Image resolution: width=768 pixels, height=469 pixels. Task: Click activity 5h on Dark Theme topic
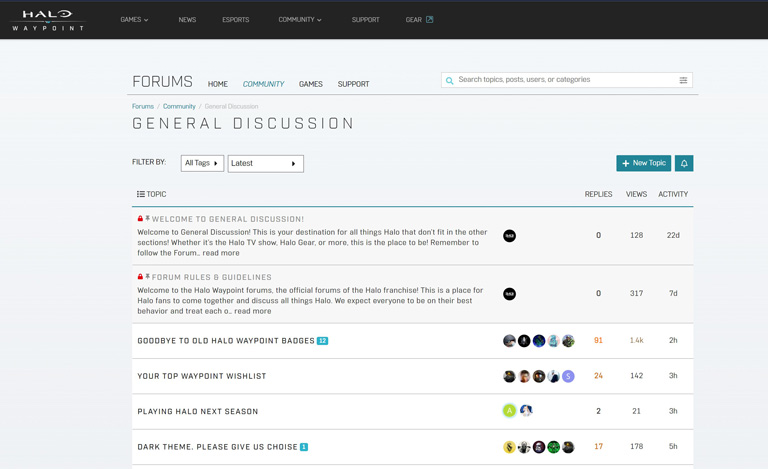click(x=673, y=446)
